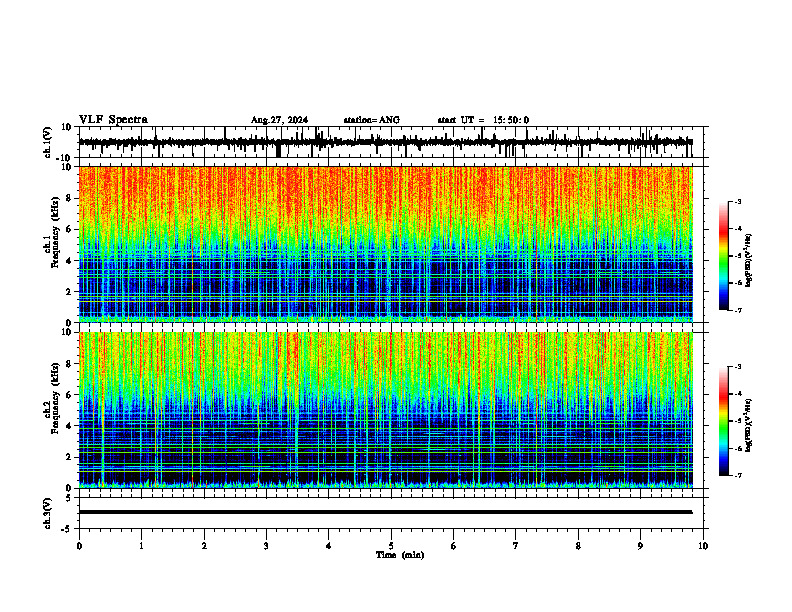Click the "ch.1(V)" waveform axis label
Image resolution: width=792 pixels, height=612 pixels.
tap(48, 142)
